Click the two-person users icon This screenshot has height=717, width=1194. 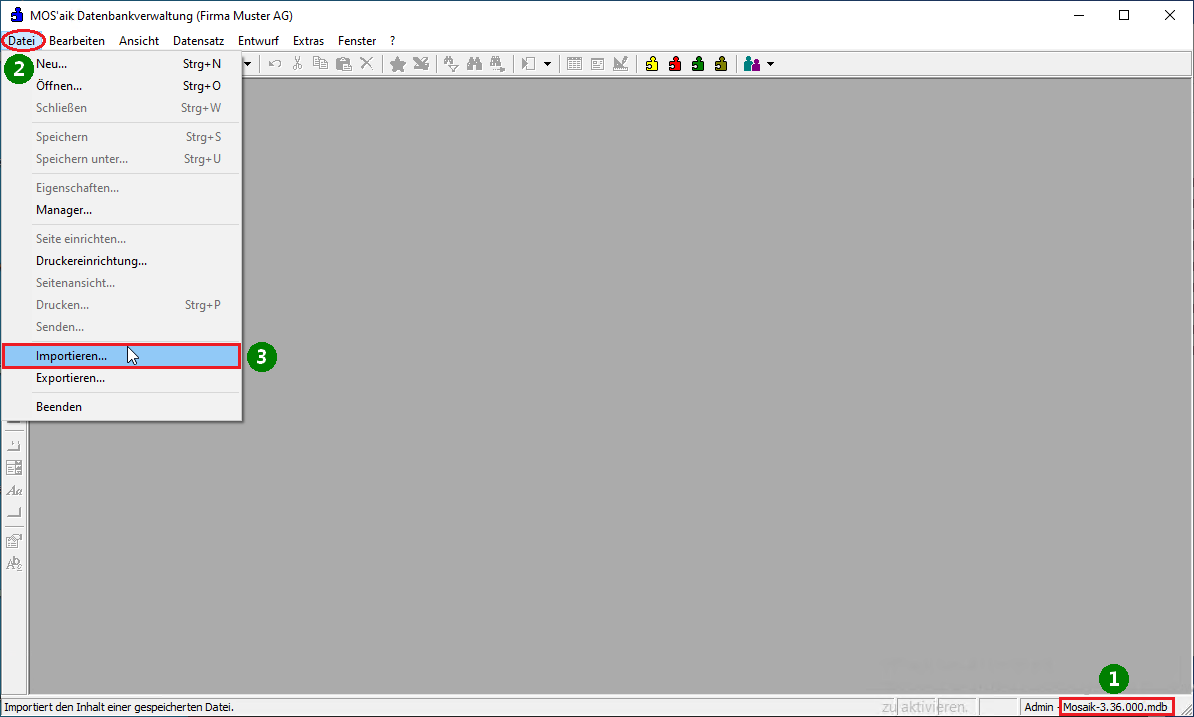pyautogui.click(x=752, y=64)
